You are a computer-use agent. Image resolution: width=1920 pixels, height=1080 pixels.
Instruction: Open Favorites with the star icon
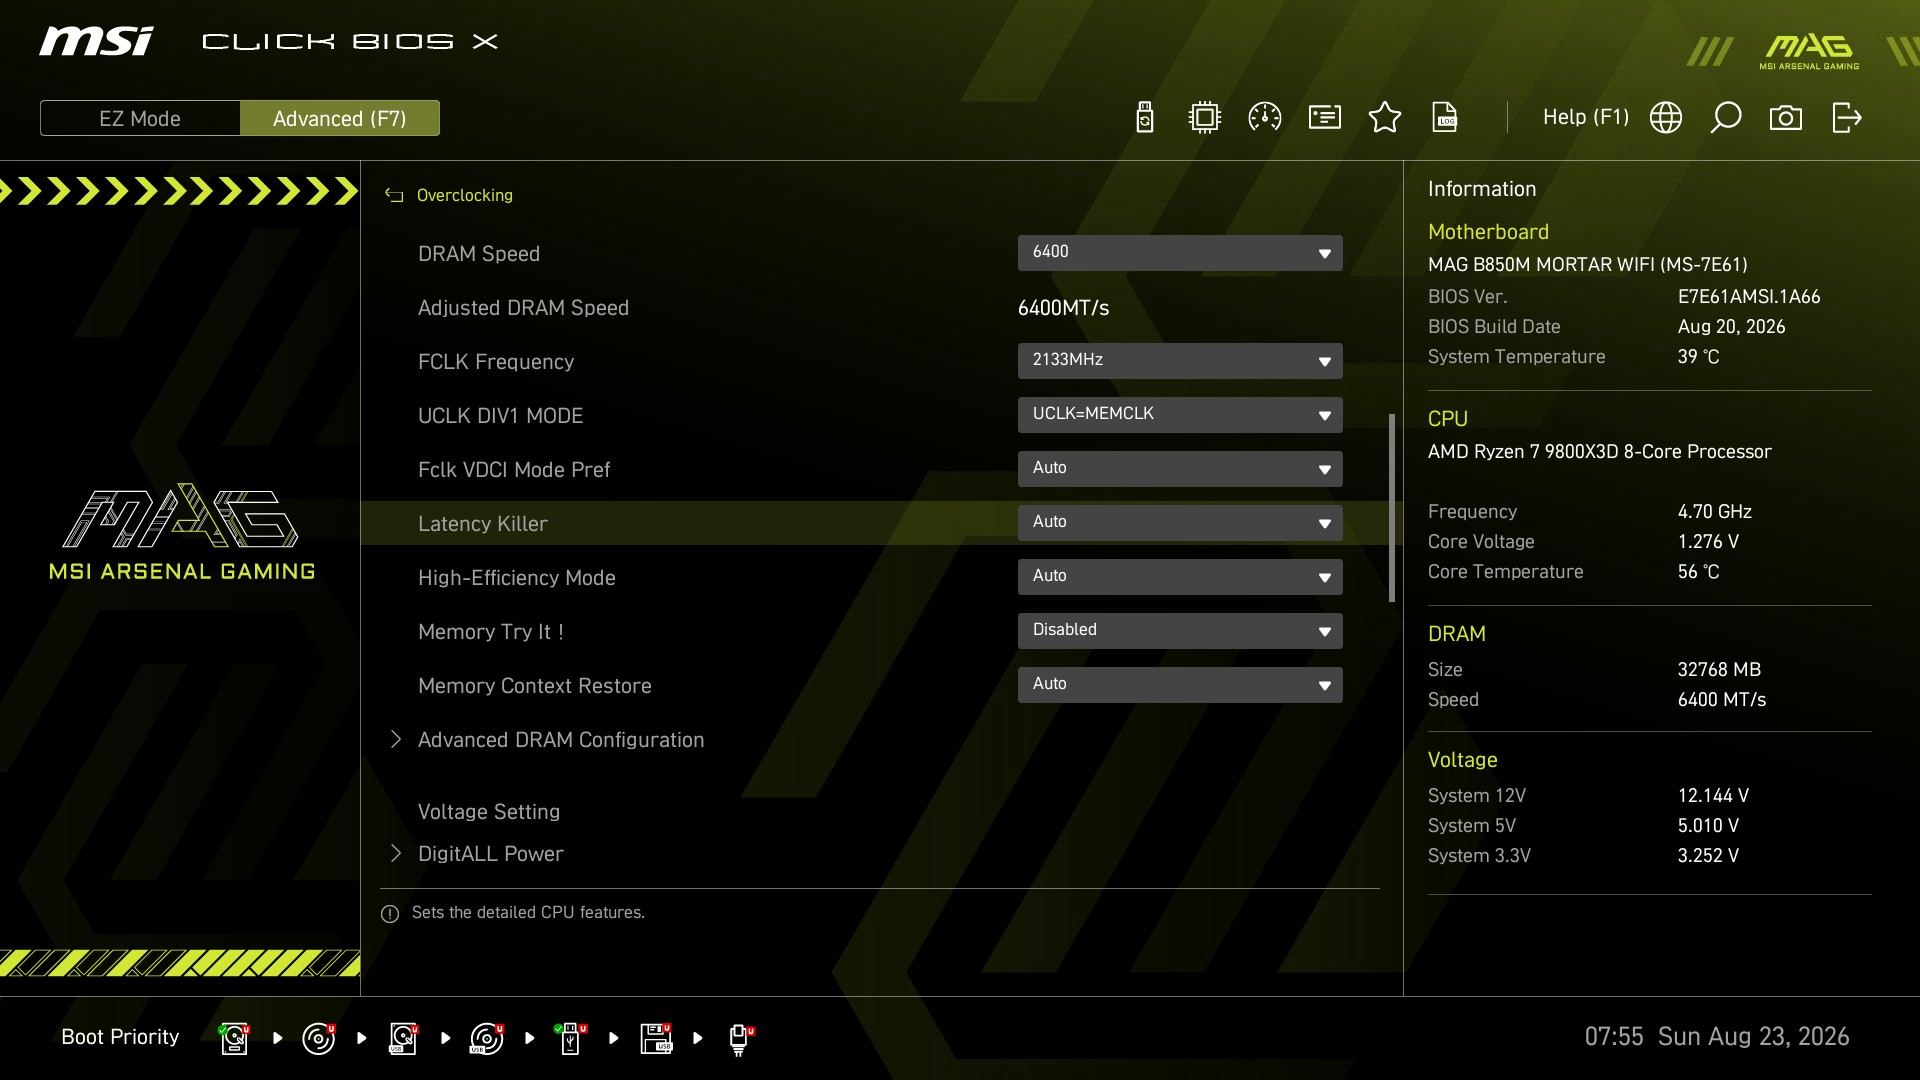click(1385, 118)
